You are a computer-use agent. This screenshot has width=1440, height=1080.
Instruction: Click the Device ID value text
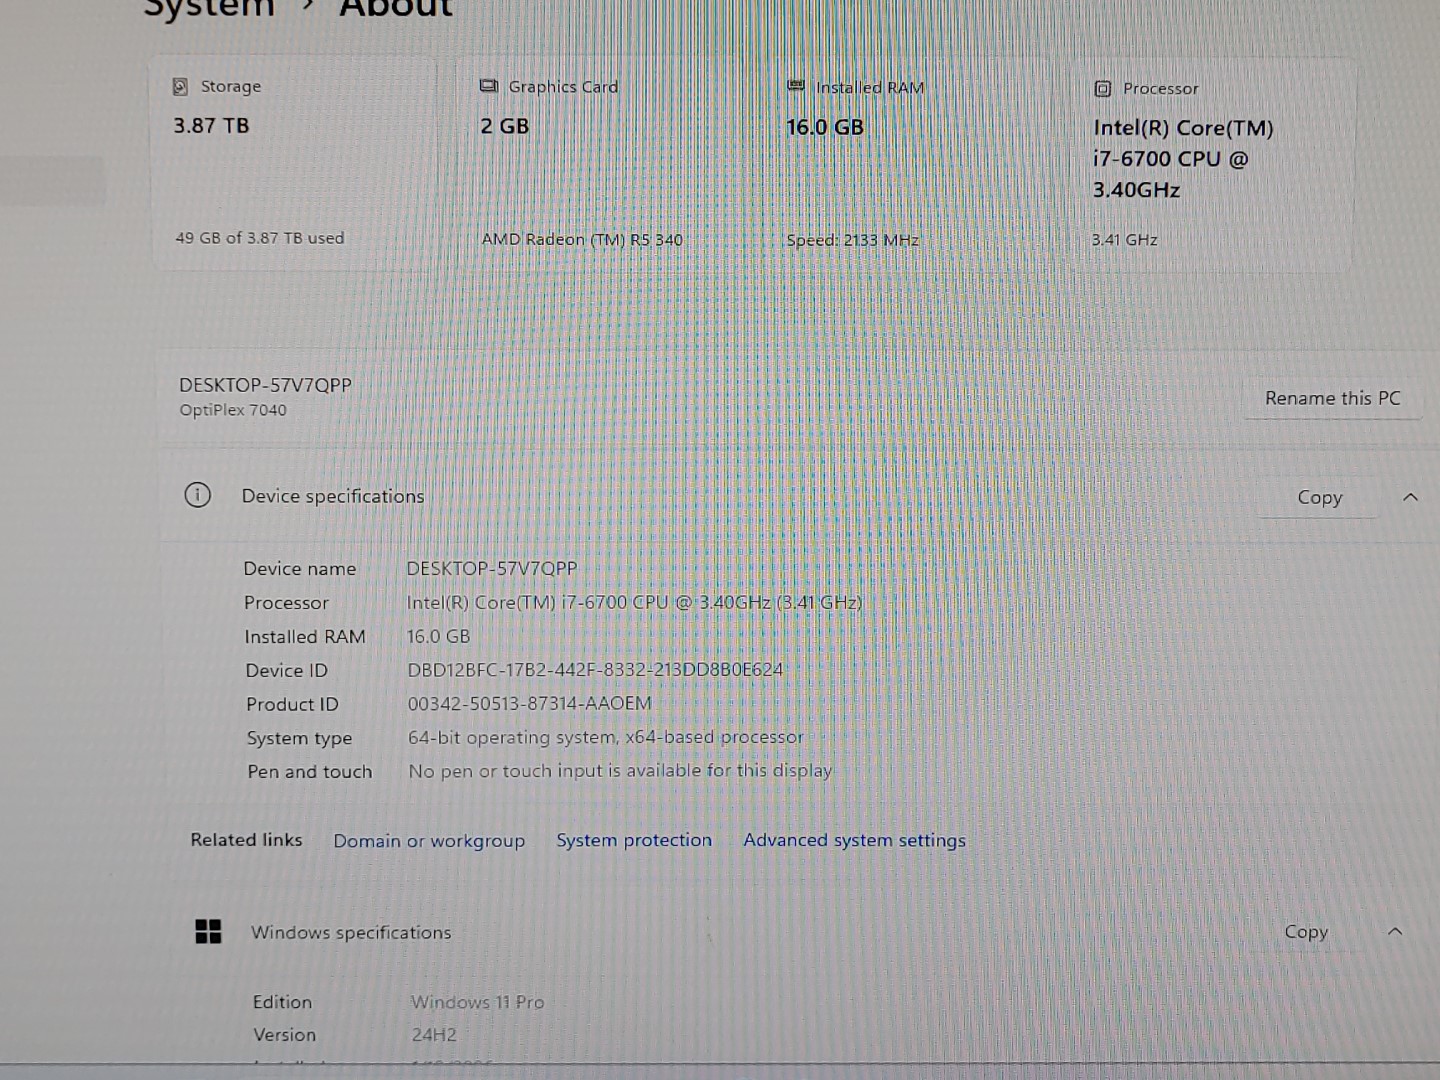(595, 670)
